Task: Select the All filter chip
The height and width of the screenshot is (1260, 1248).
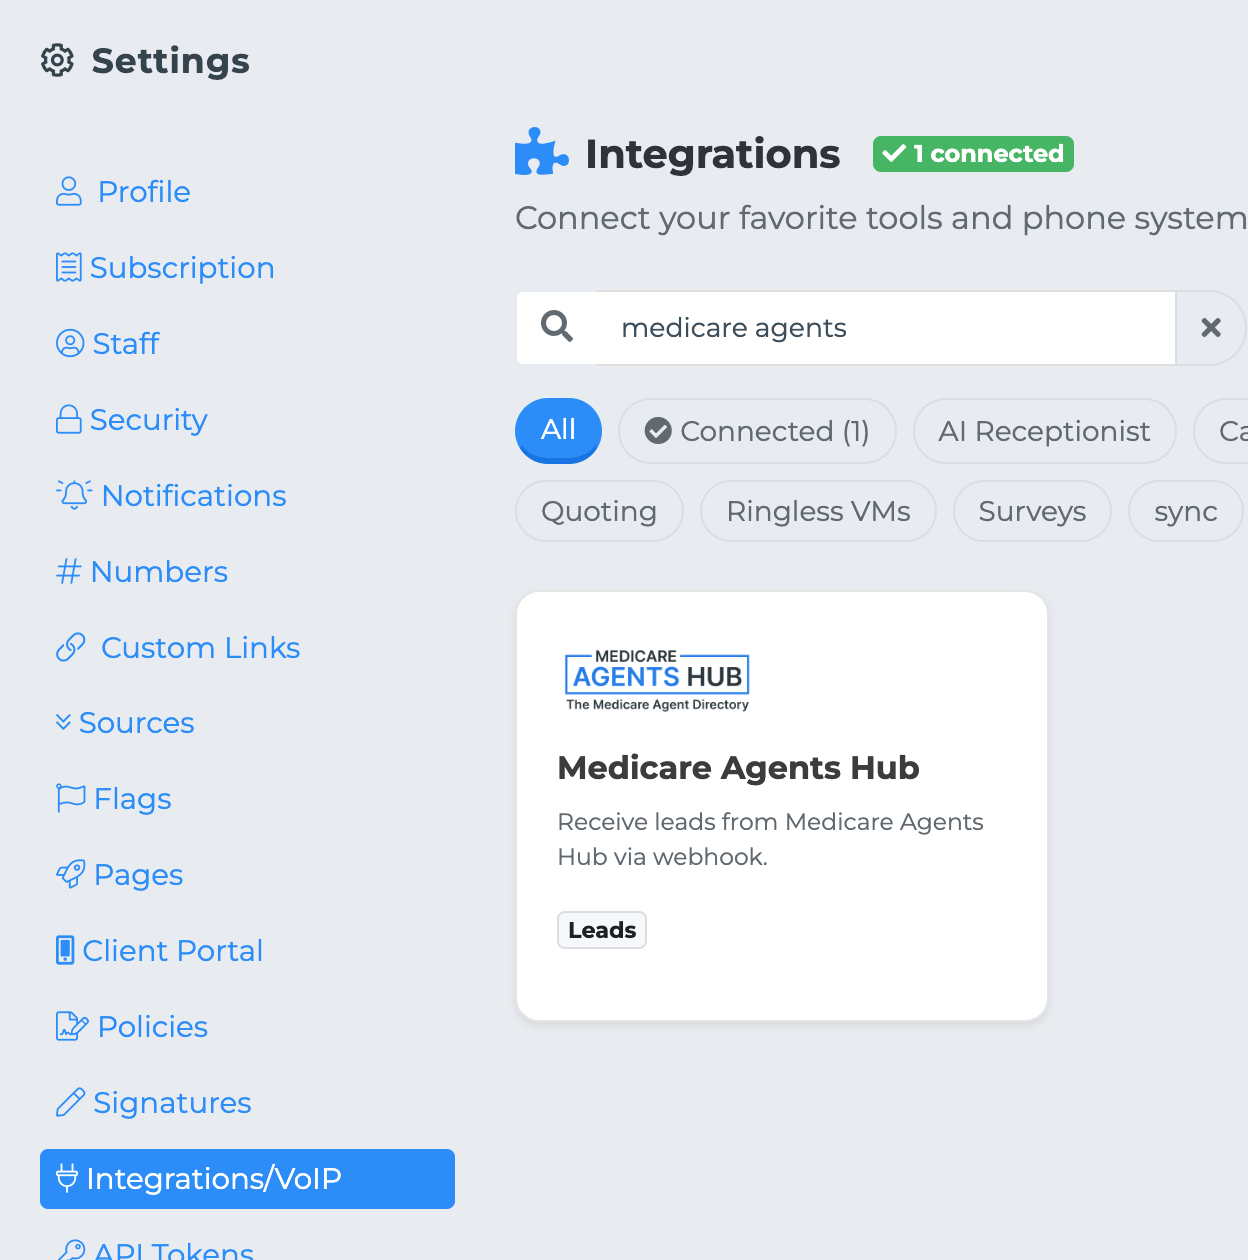Action: [558, 430]
